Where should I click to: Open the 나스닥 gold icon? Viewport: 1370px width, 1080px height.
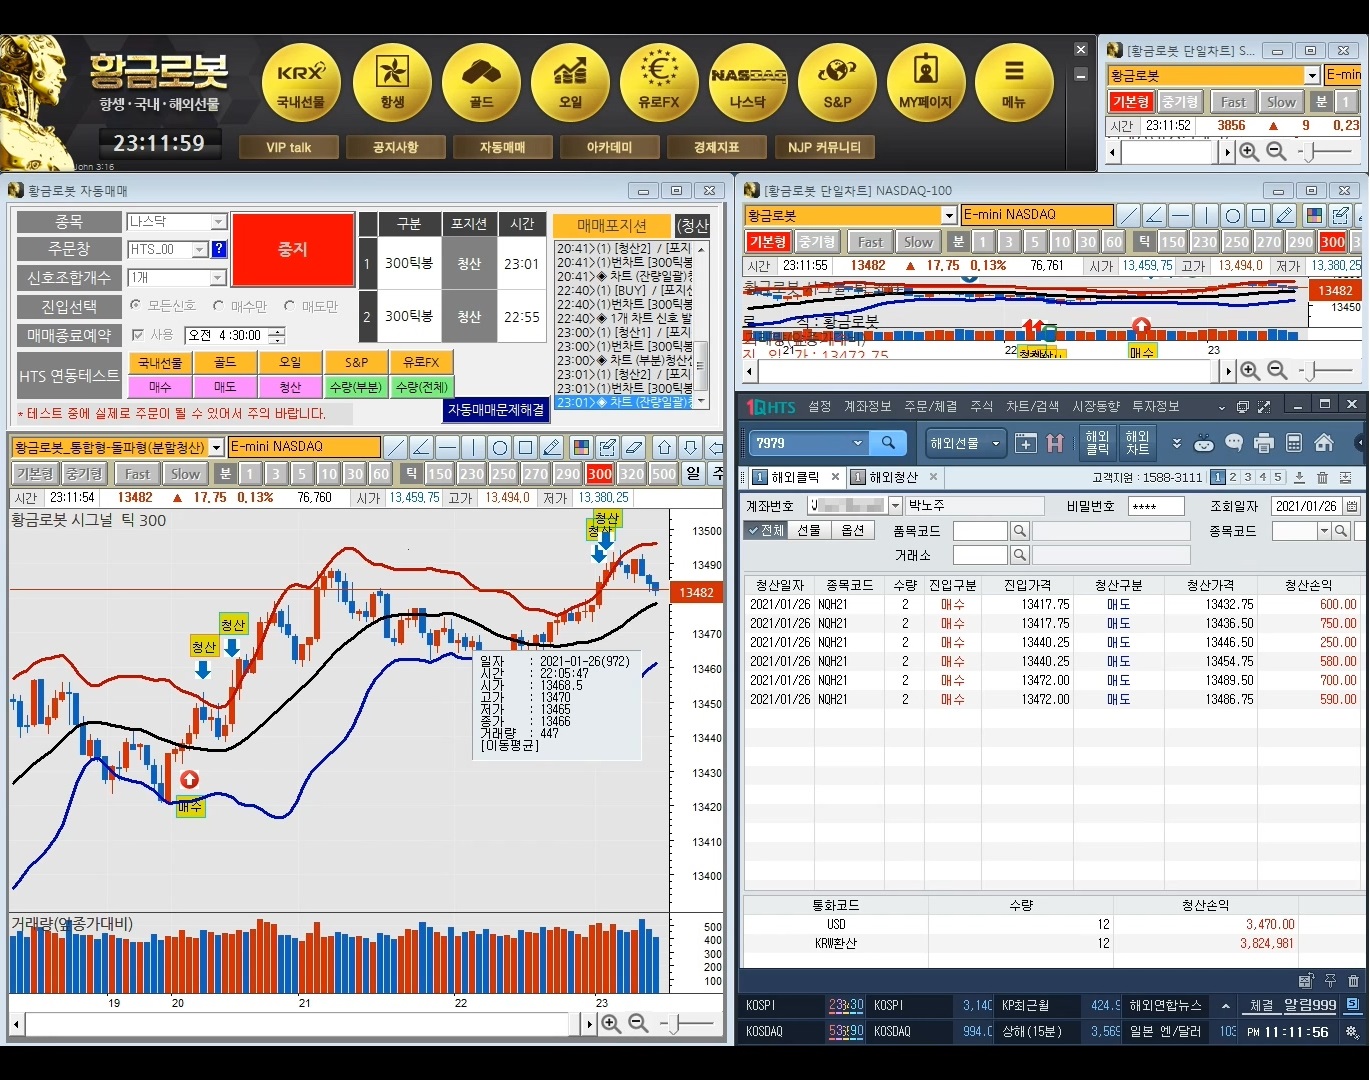pyautogui.click(x=748, y=84)
